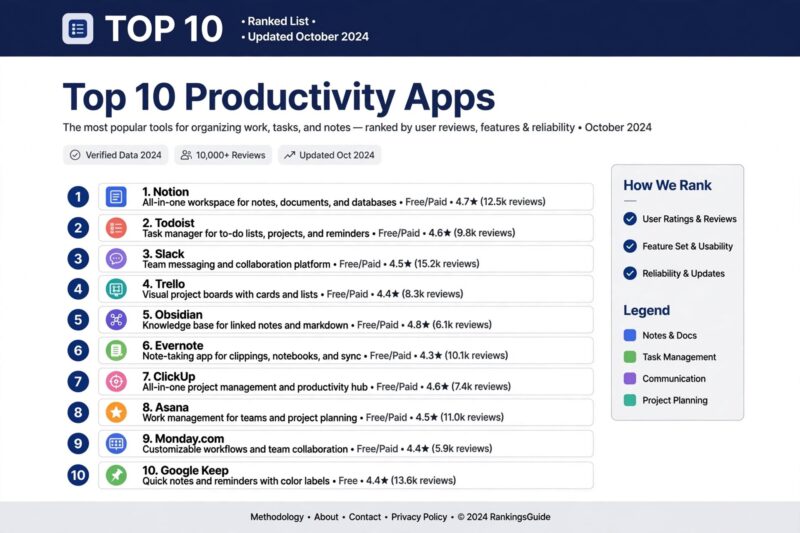Click the purple Slack chat bubble icon
The width and height of the screenshot is (800, 533).
116,259
